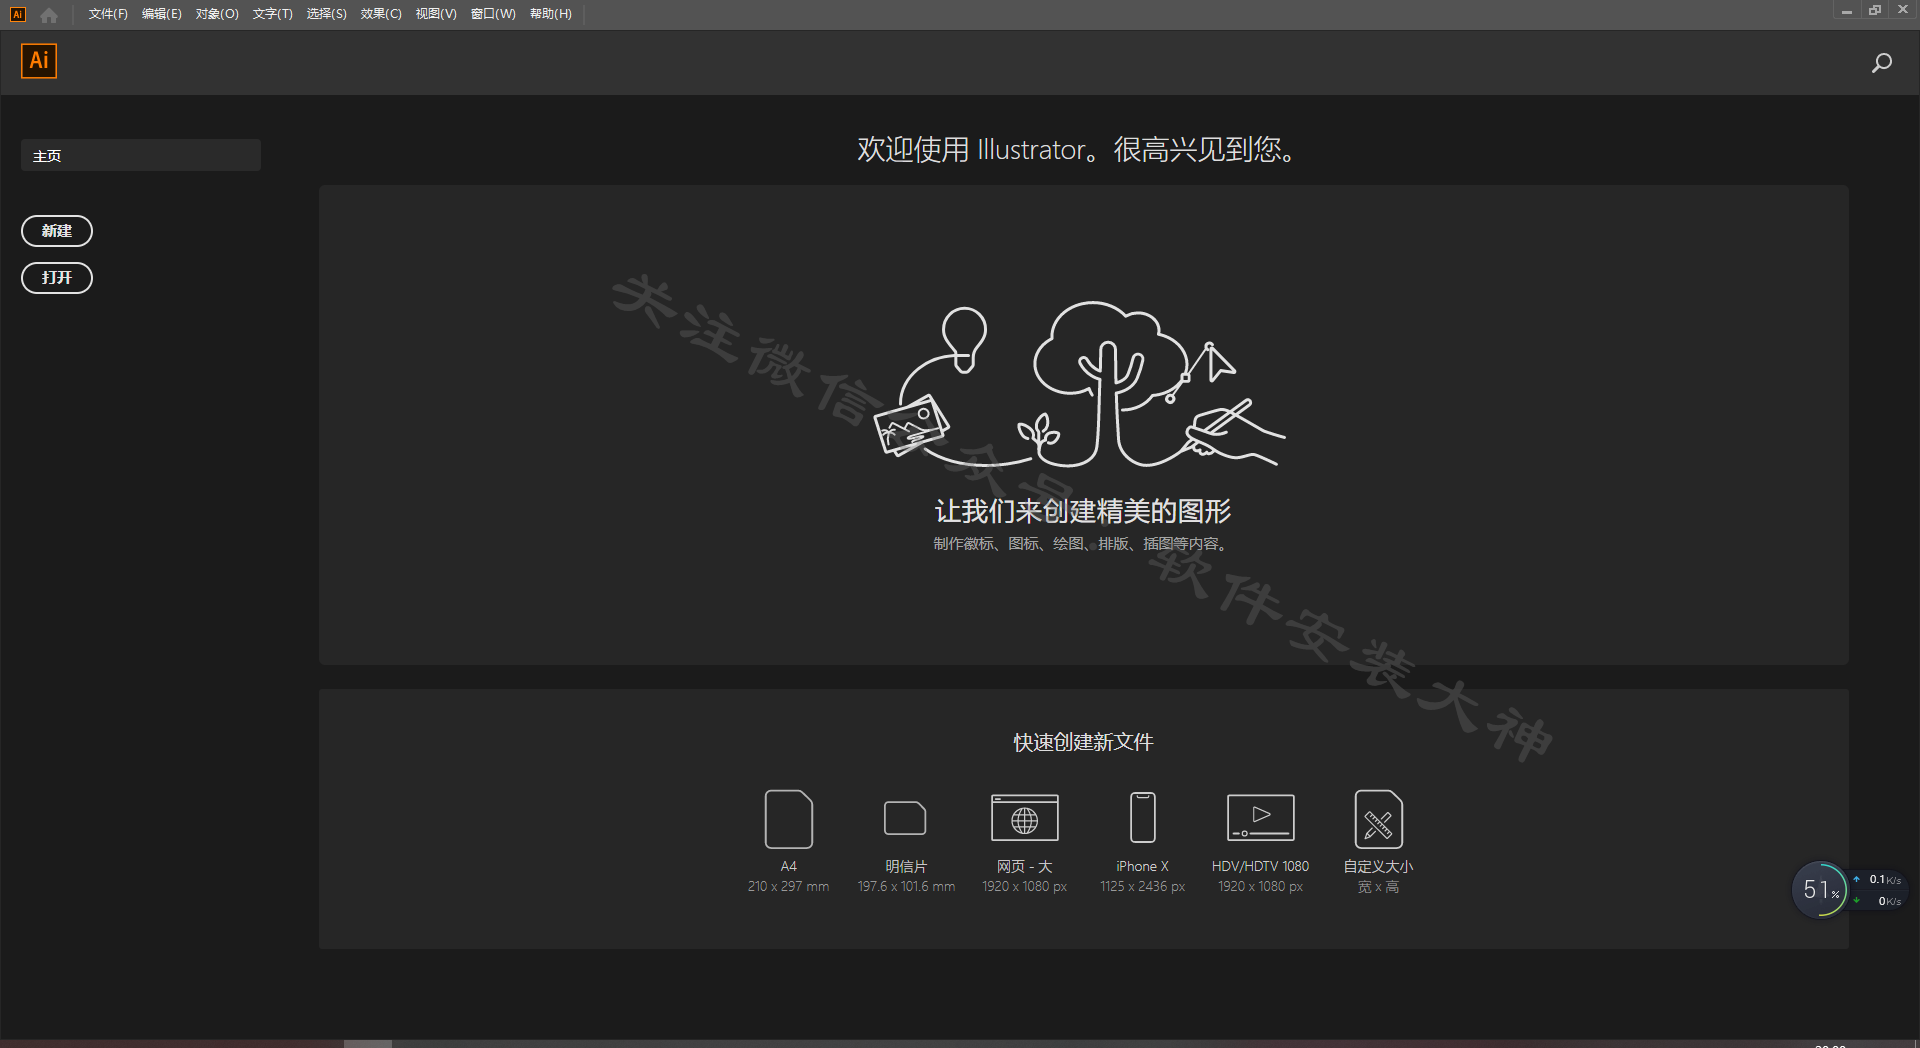
Task: Open the 效果(C) menu
Action: tap(381, 14)
